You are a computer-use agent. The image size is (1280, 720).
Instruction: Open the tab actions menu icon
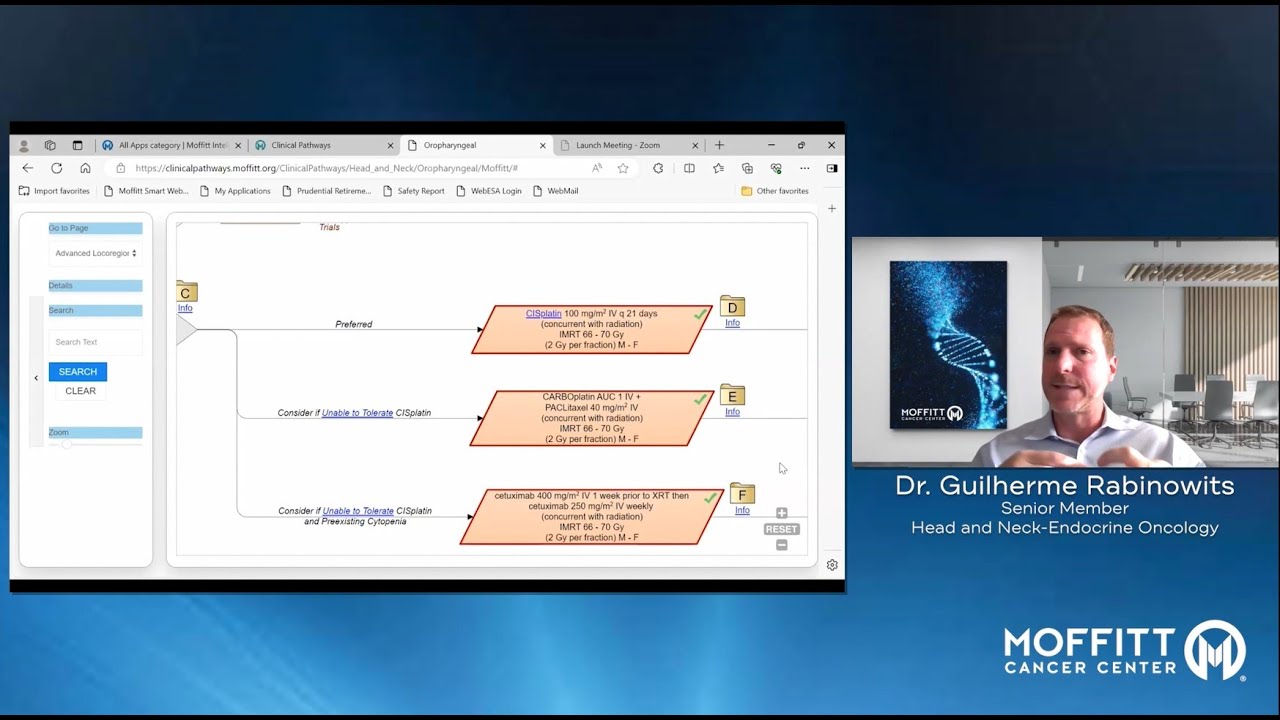[x=77, y=145]
